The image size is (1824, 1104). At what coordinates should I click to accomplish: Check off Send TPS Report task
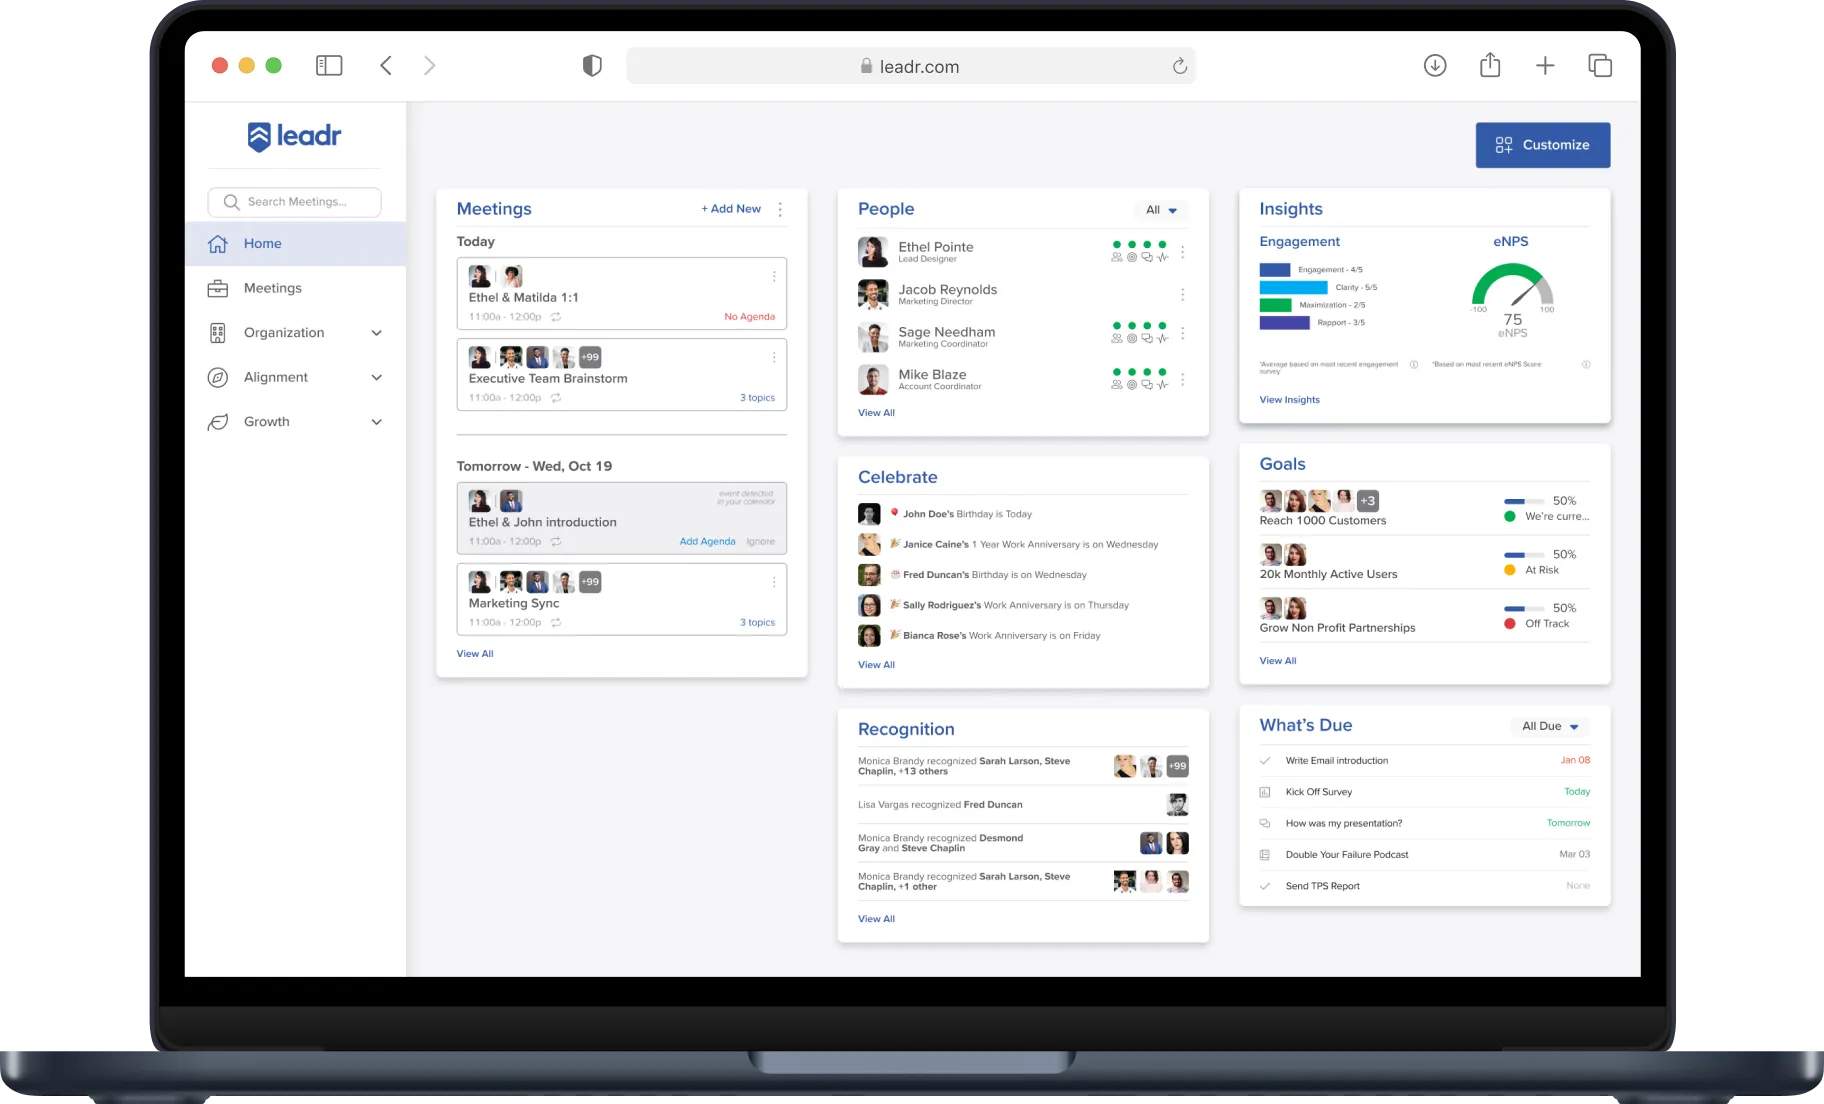(1265, 886)
